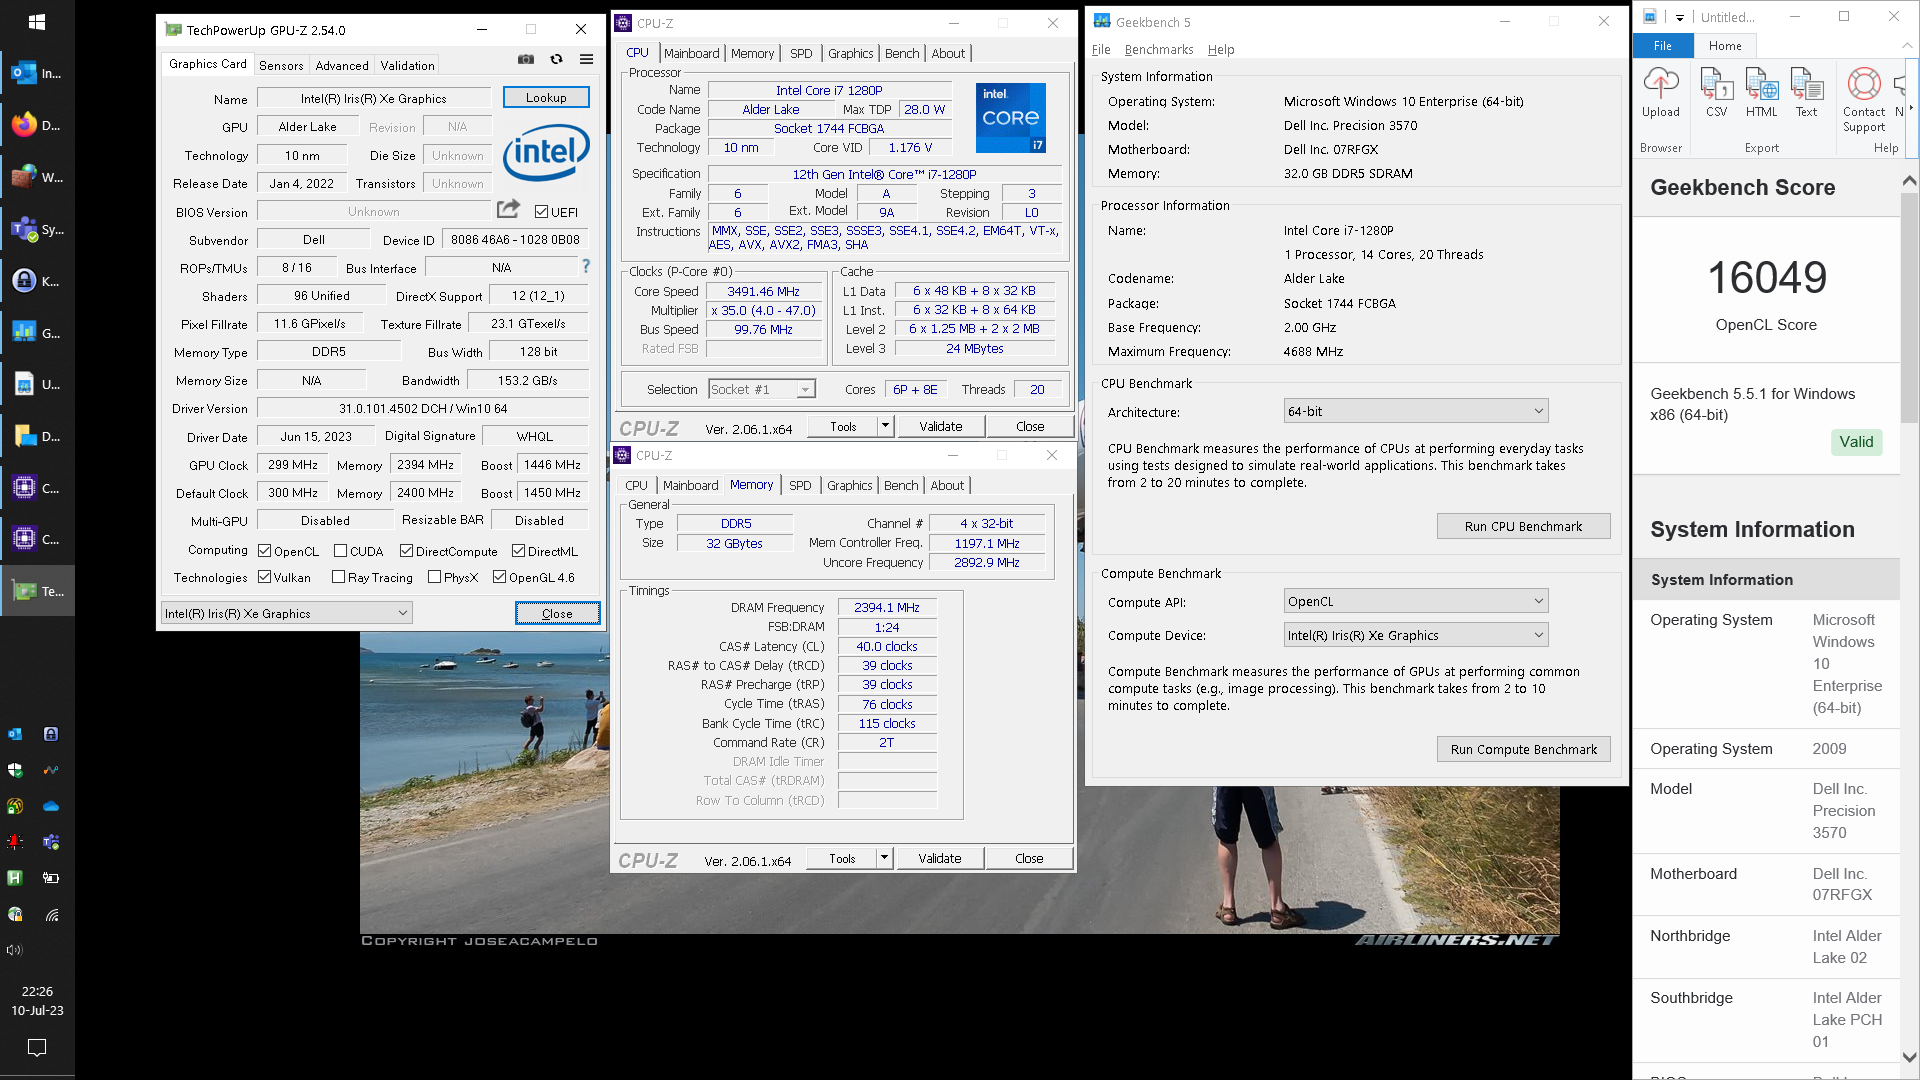Click the Windows Security shield tray icon
The image size is (1920, 1080).
(15, 770)
